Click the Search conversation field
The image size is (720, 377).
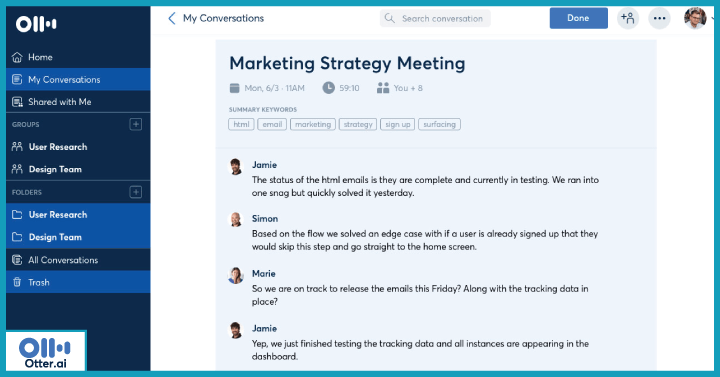point(435,18)
